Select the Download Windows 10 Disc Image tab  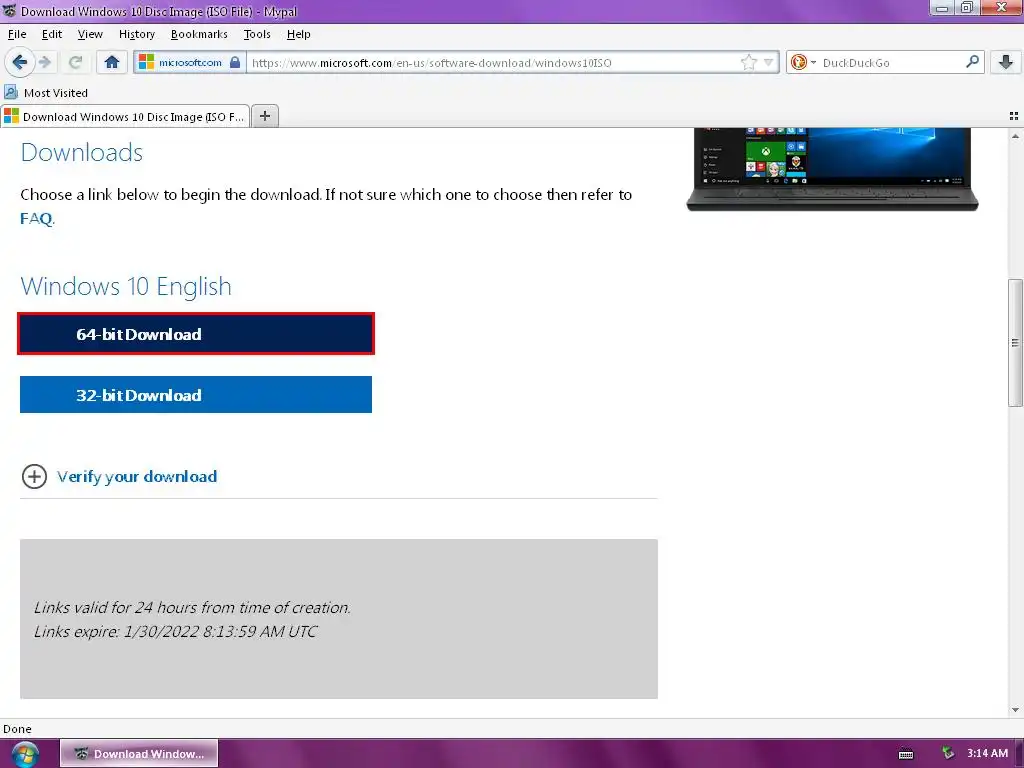pyautogui.click(x=125, y=116)
